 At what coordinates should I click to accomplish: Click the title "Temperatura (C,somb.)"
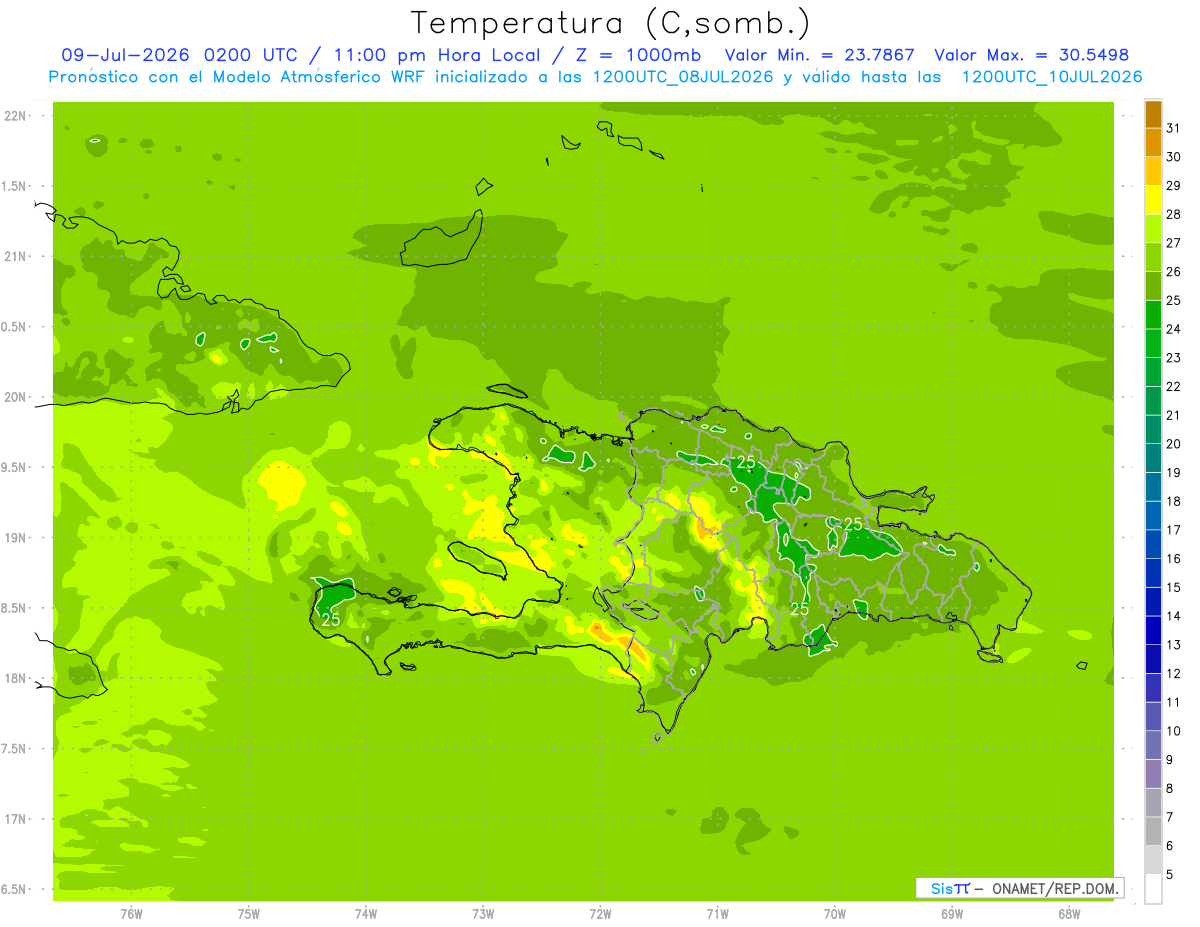(611, 23)
